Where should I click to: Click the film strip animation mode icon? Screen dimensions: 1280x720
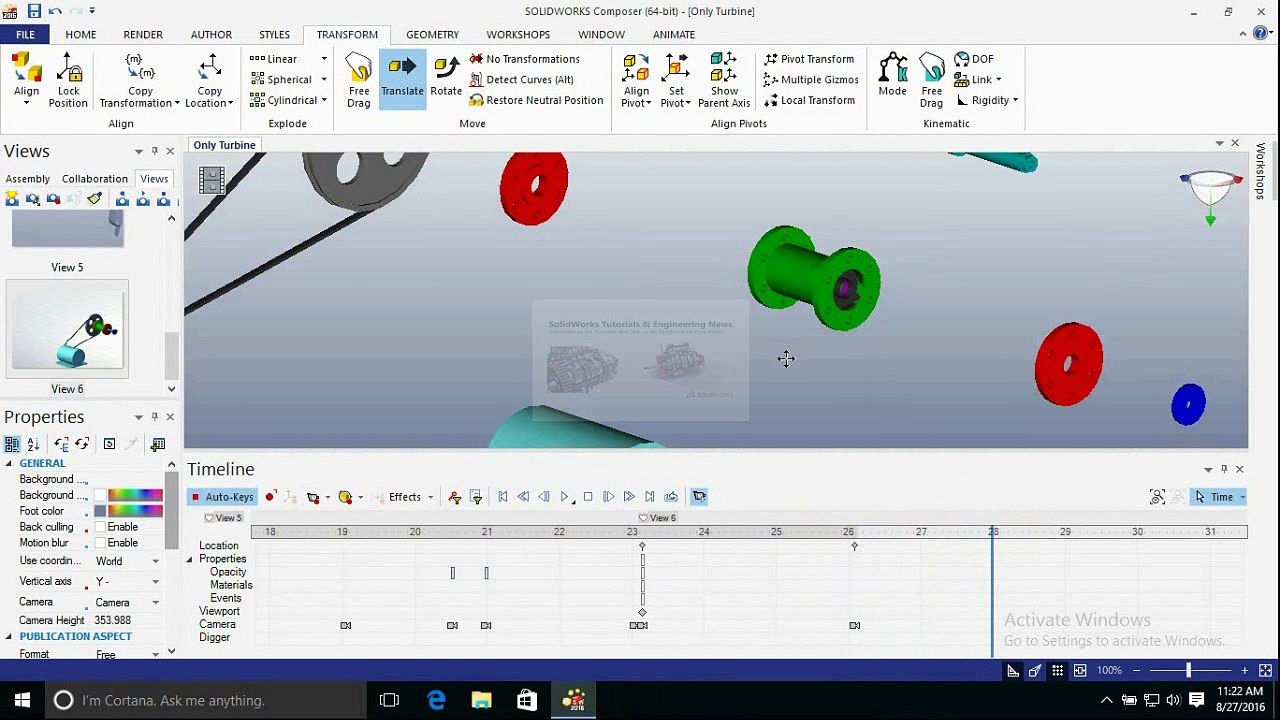pyautogui.click(x=211, y=180)
